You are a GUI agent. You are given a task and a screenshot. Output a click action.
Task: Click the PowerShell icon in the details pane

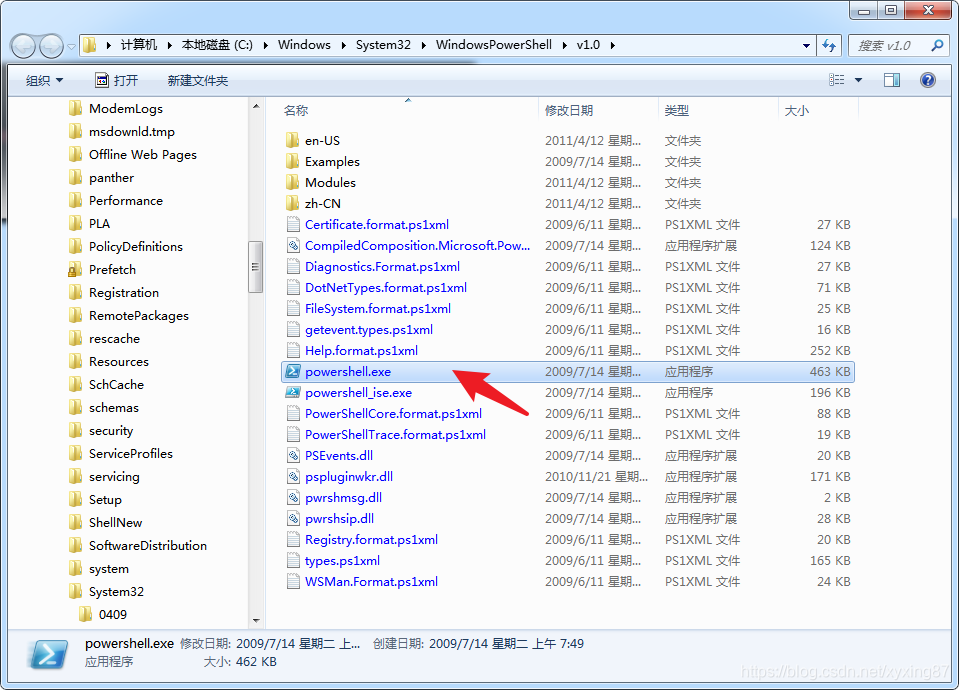45,655
